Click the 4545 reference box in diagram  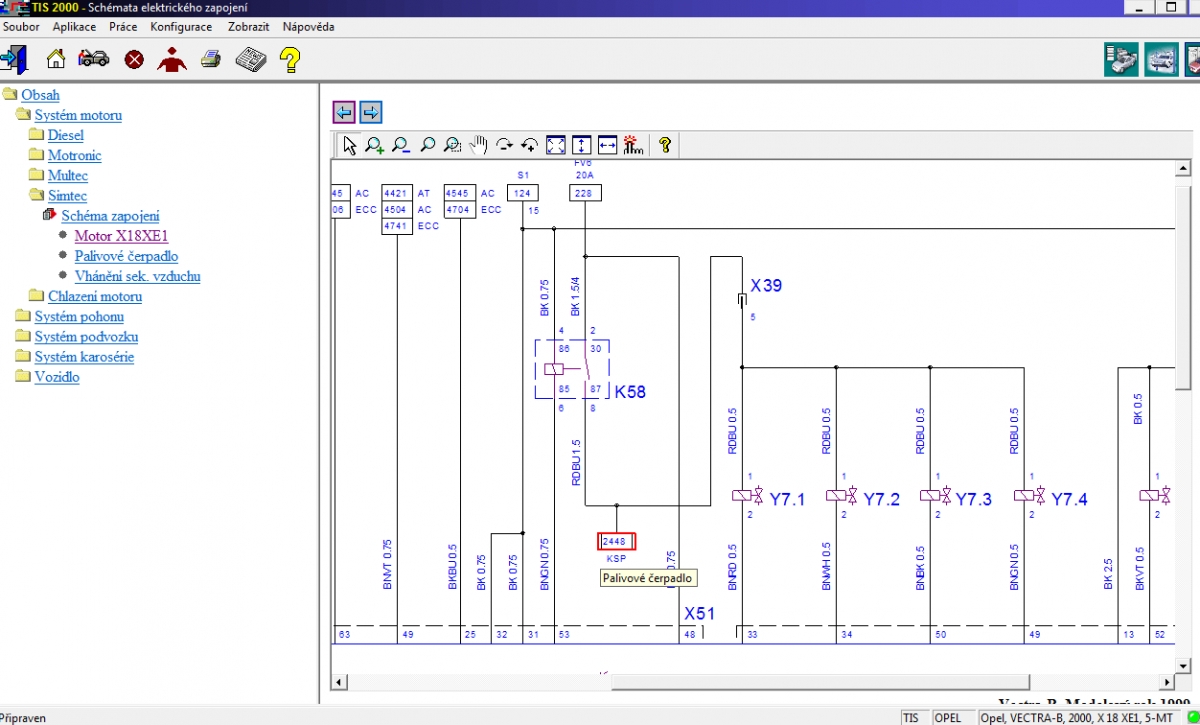coord(458,193)
